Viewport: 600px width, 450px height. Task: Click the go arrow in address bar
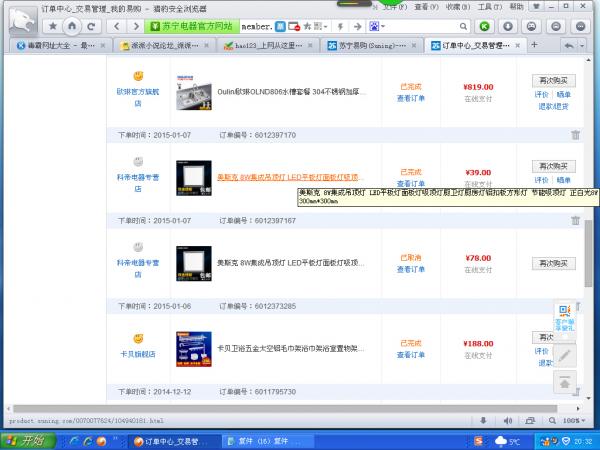[357, 26]
